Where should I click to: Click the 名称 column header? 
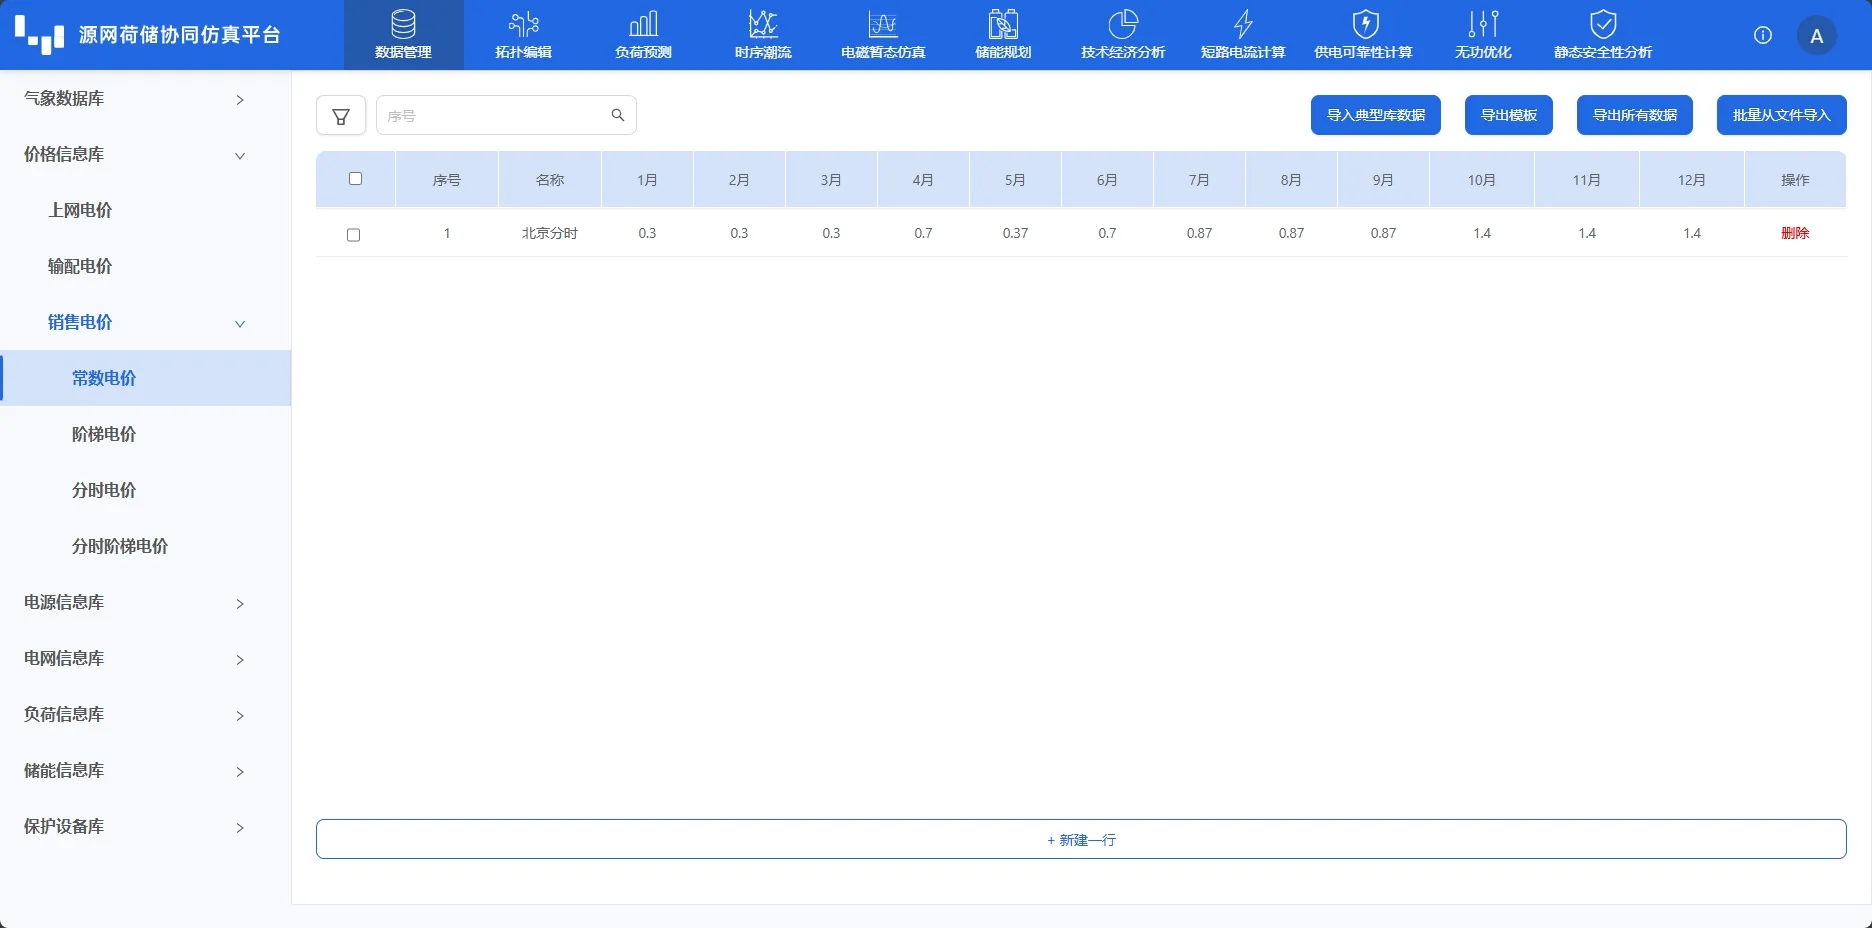pos(550,180)
